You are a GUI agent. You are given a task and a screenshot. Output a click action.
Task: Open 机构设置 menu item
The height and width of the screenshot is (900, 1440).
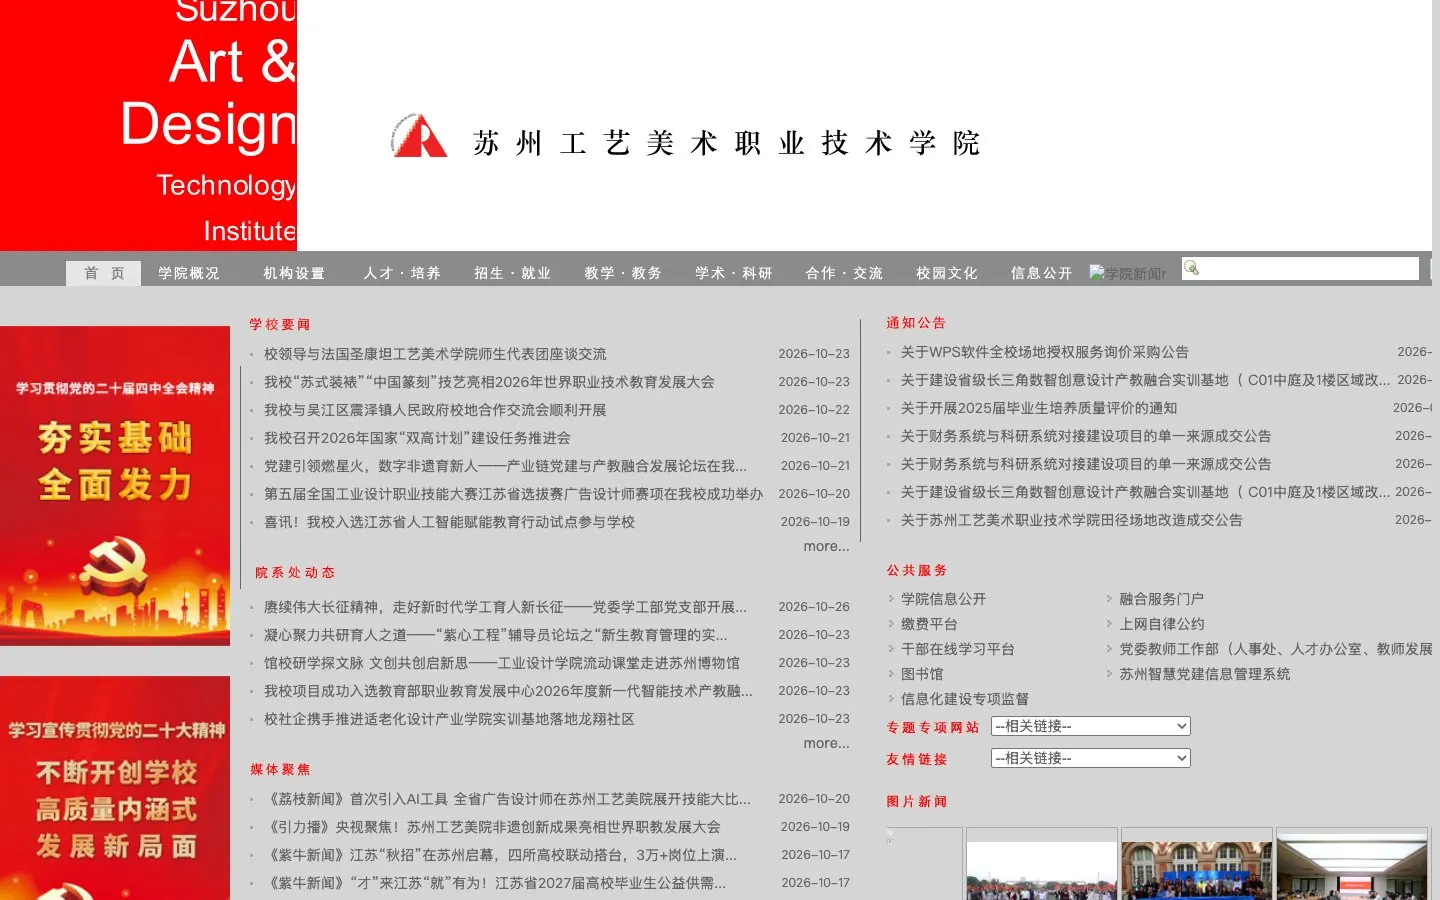(x=294, y=273)
